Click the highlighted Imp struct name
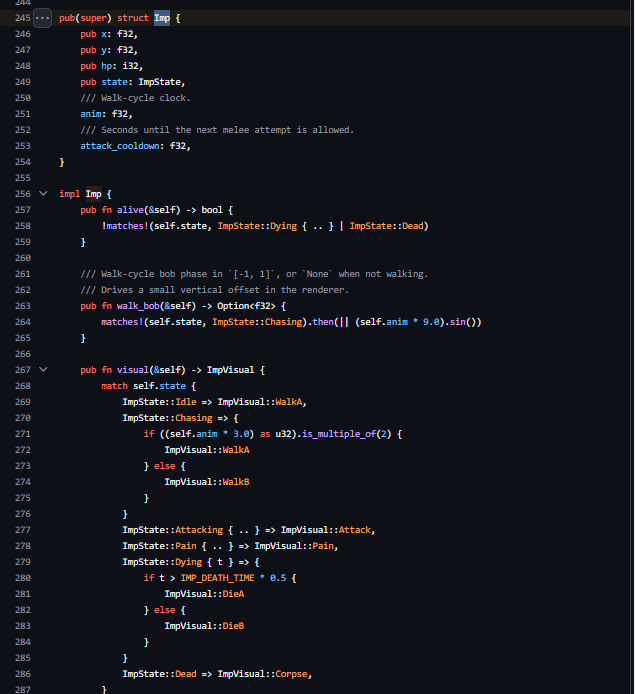 [x=162, y=18]
